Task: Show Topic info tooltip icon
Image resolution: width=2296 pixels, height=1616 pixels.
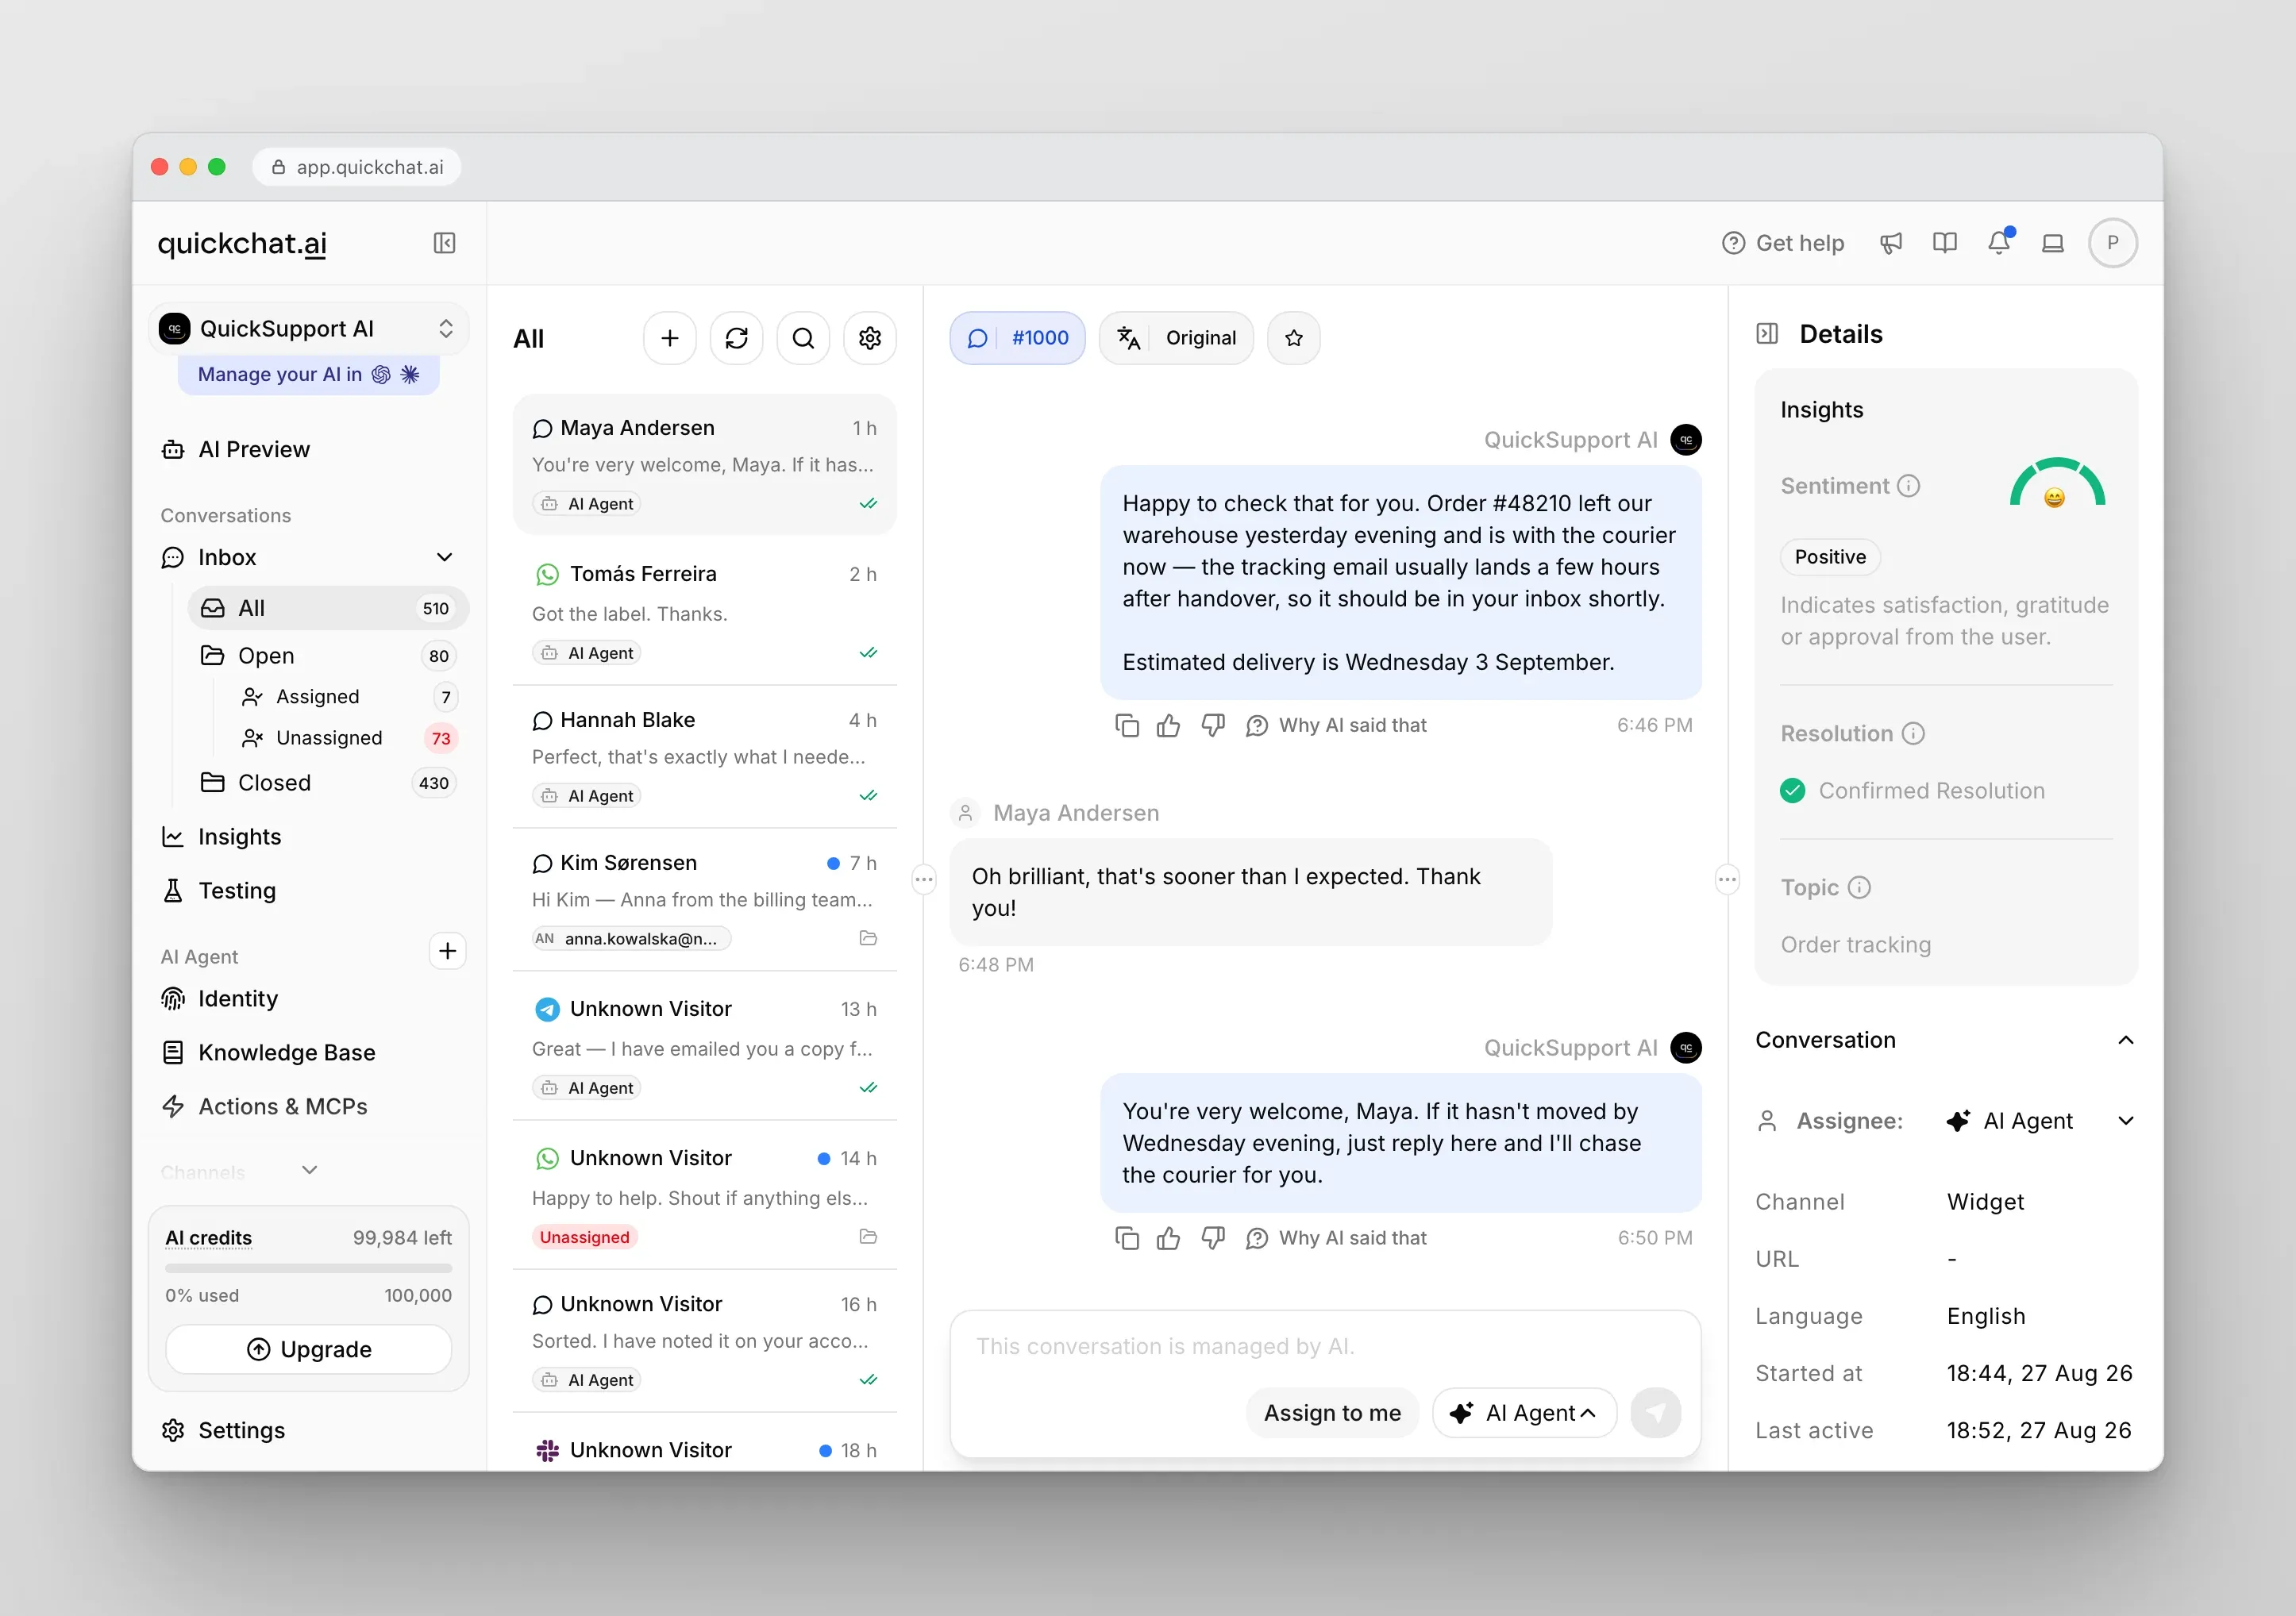Action: coord(1859,888)
